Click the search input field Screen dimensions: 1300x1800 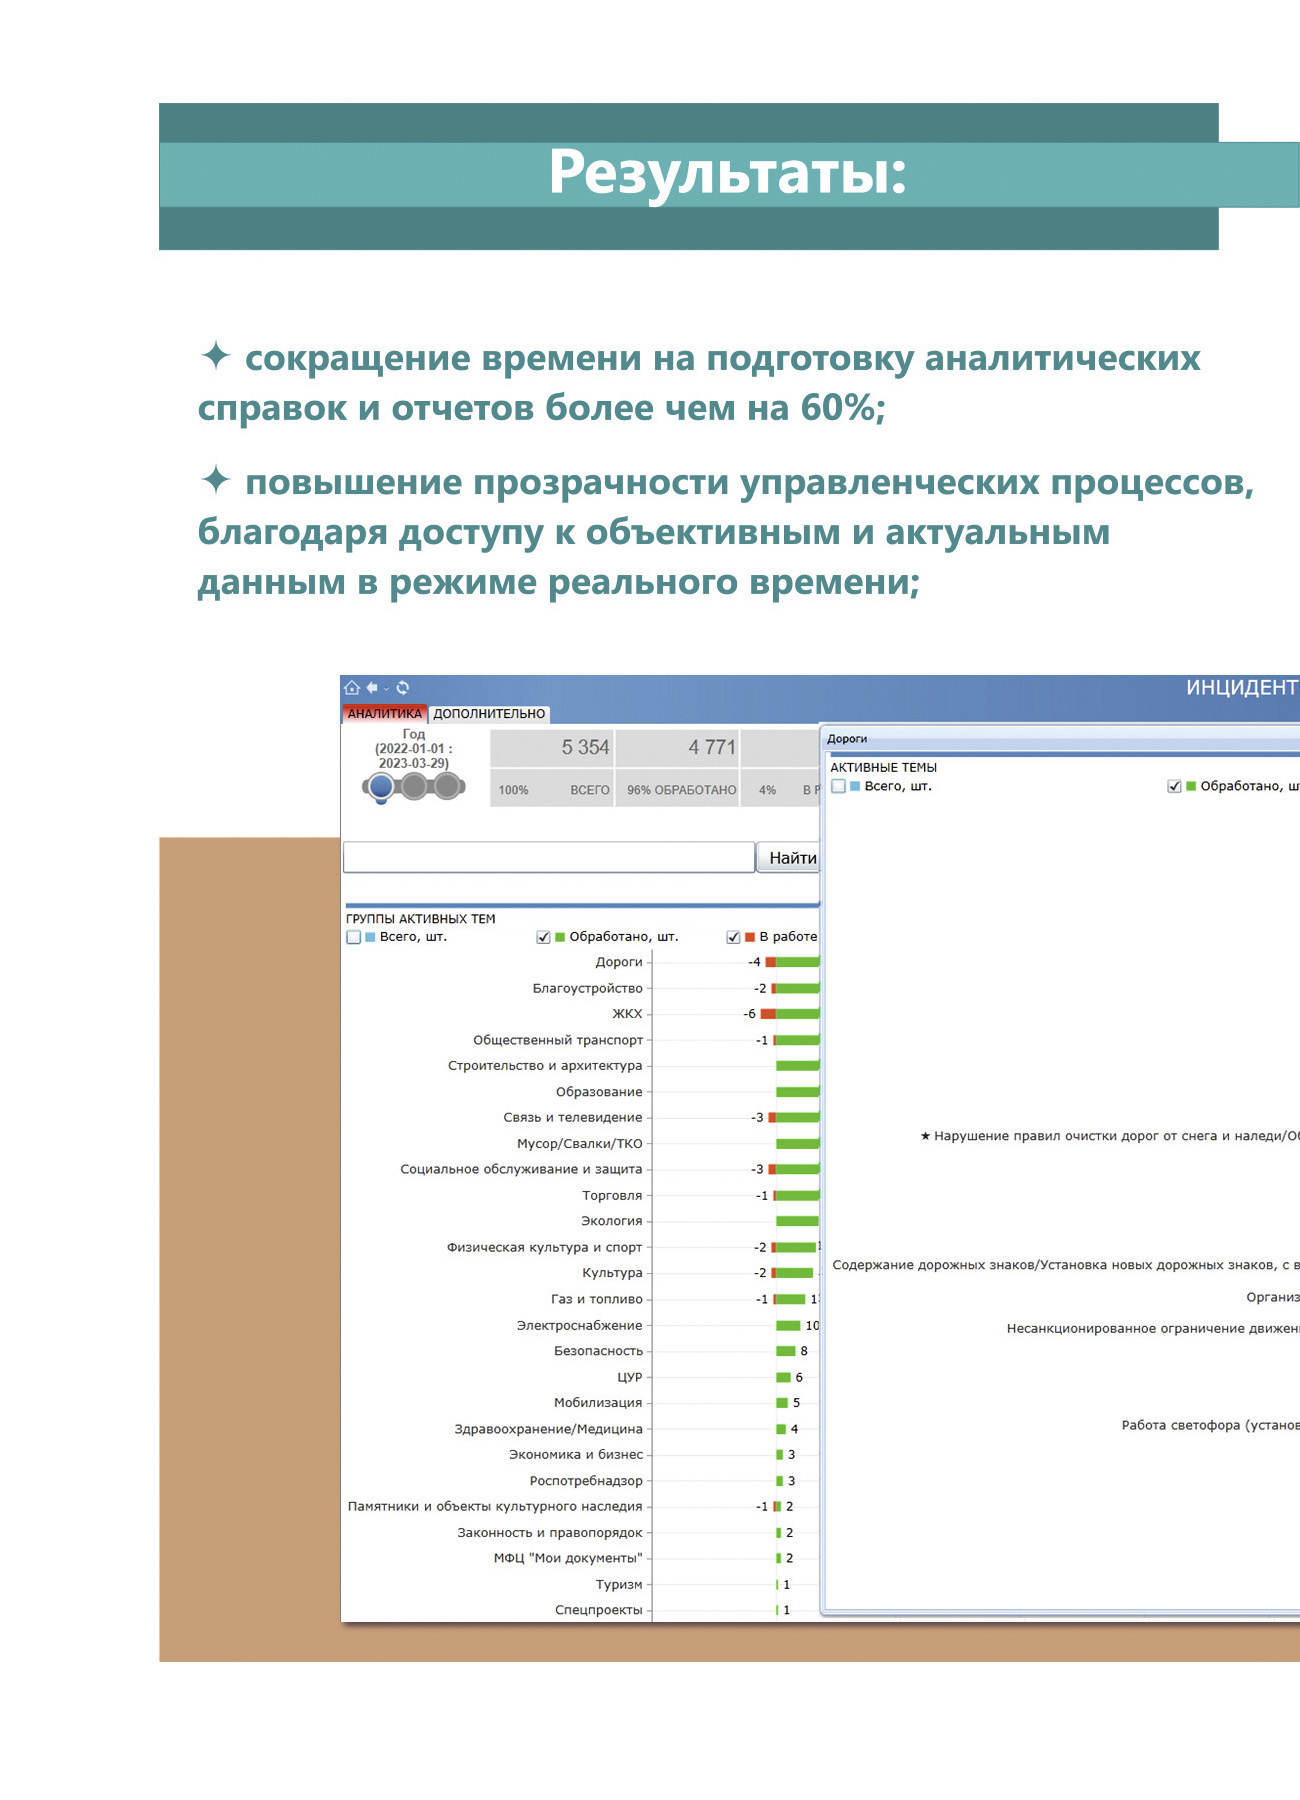[548, 857]
